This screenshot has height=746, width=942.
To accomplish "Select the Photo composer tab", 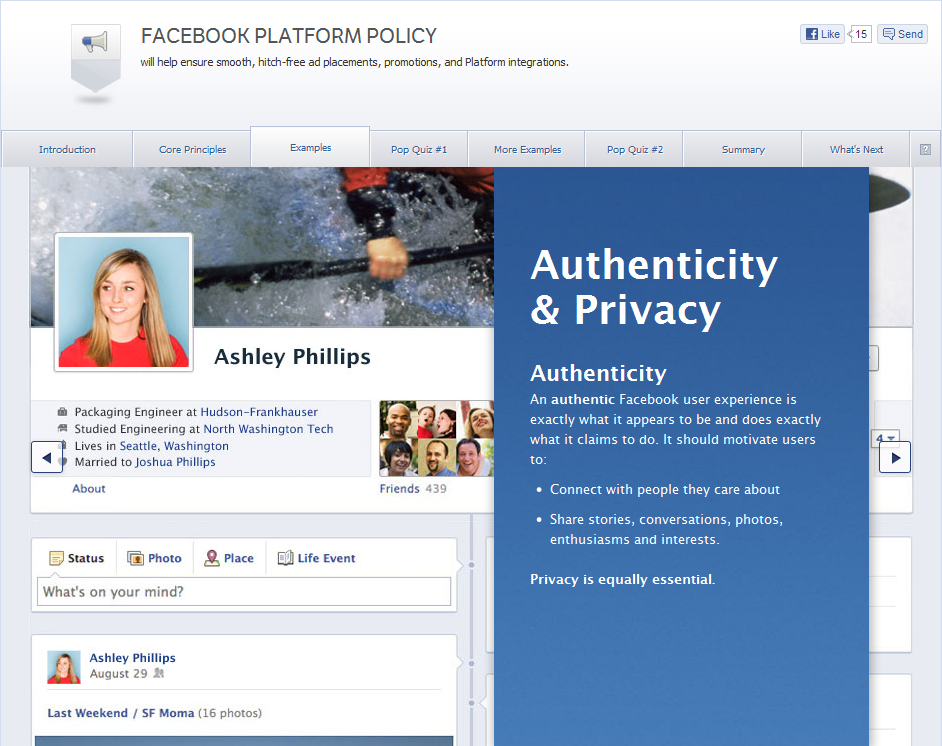I will point(154,558).
